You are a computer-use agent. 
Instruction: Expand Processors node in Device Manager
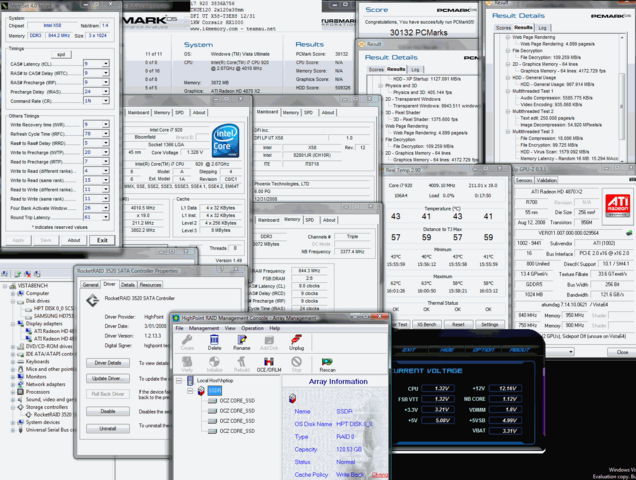[x=13, y=392]
